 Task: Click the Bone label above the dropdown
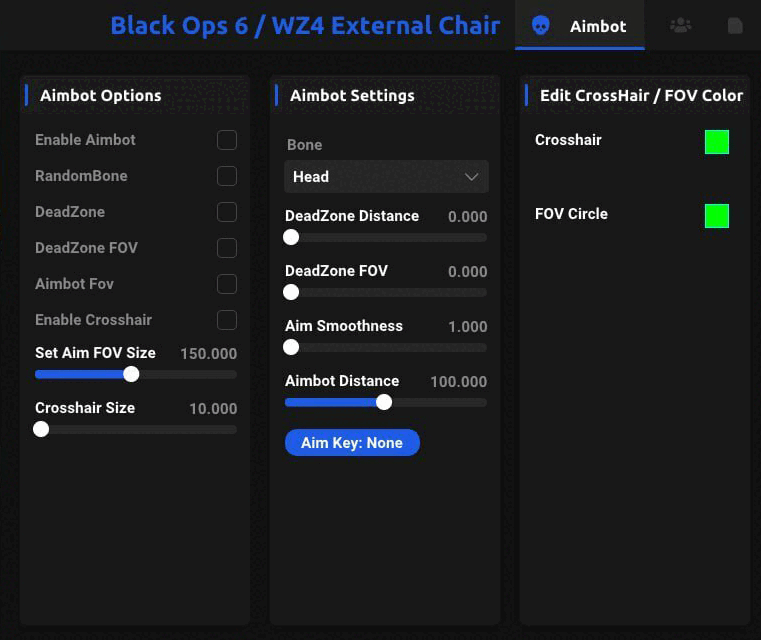pyautogui.click(x=305, y=145)
